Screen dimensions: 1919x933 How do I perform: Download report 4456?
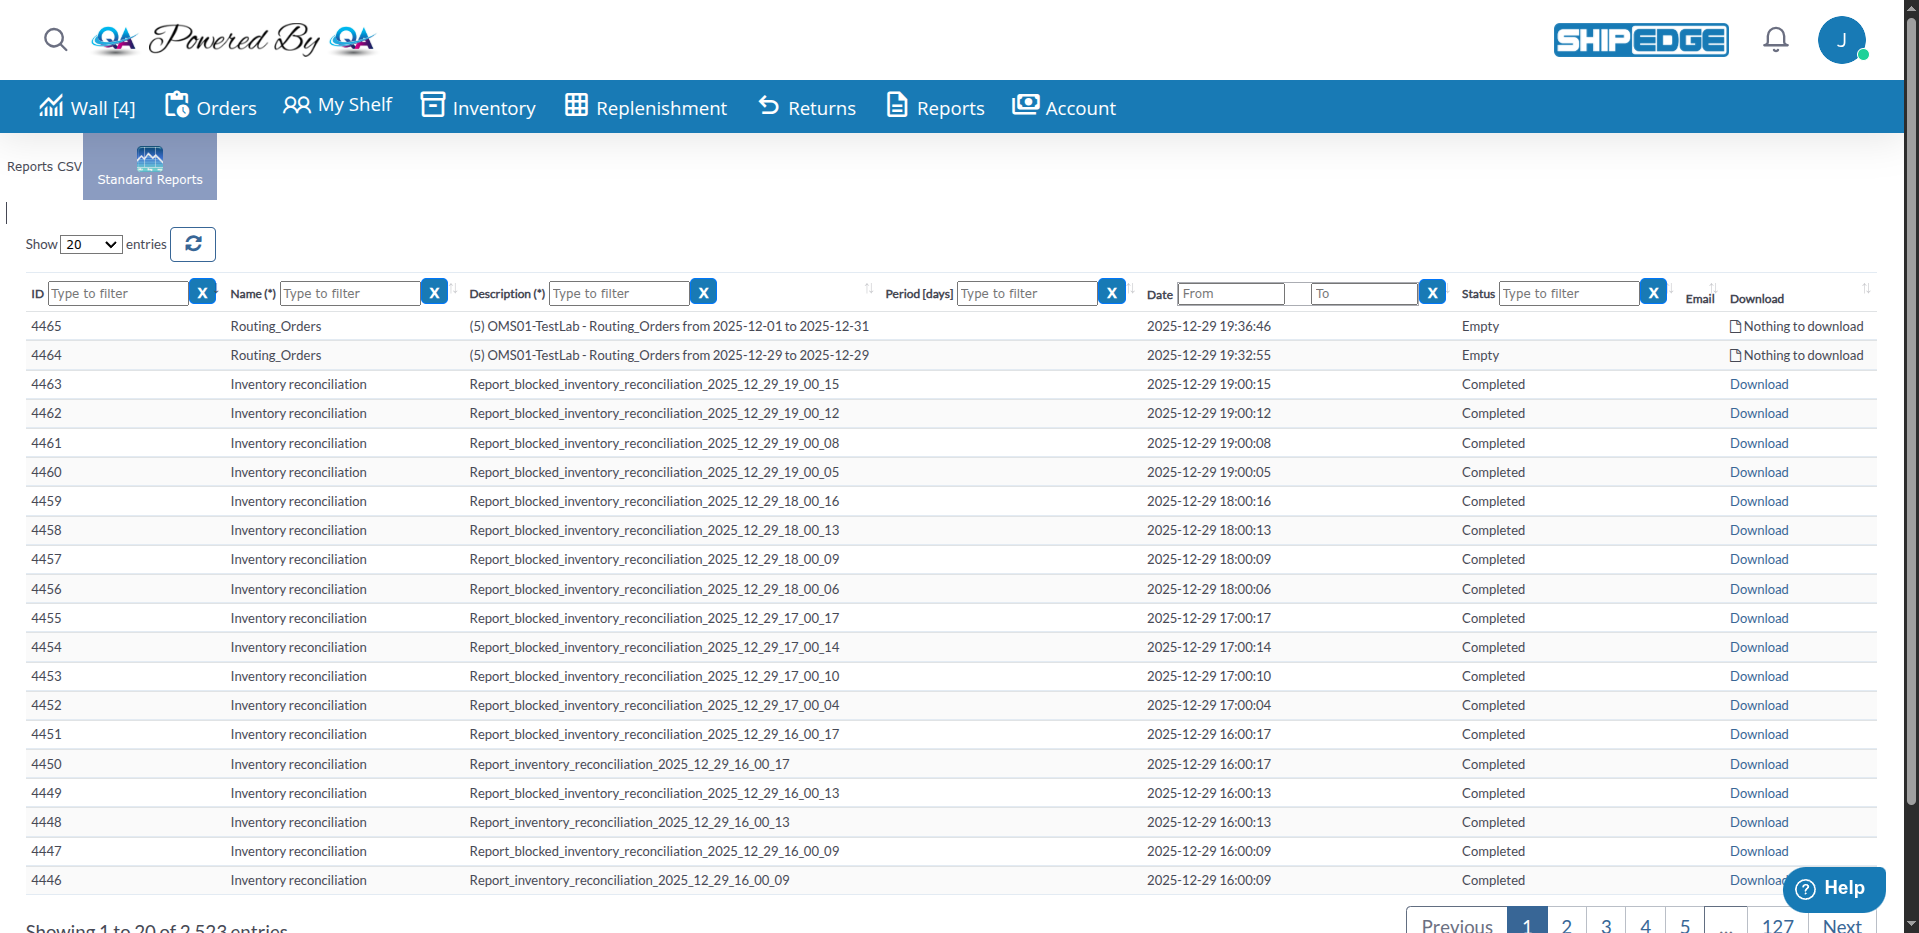tap(1759, 590)
